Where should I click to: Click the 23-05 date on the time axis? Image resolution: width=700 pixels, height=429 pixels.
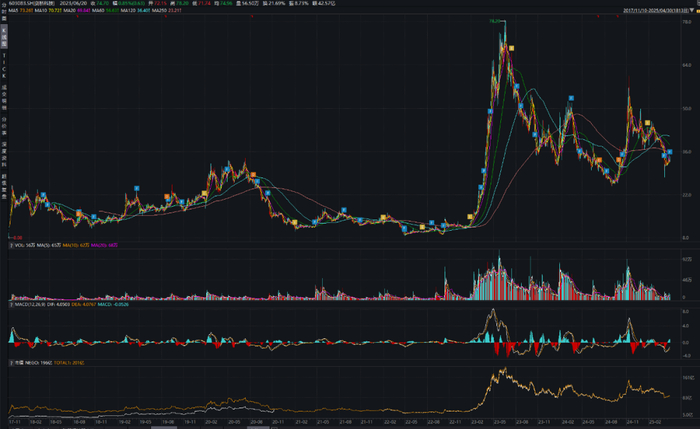click(500, 421)
